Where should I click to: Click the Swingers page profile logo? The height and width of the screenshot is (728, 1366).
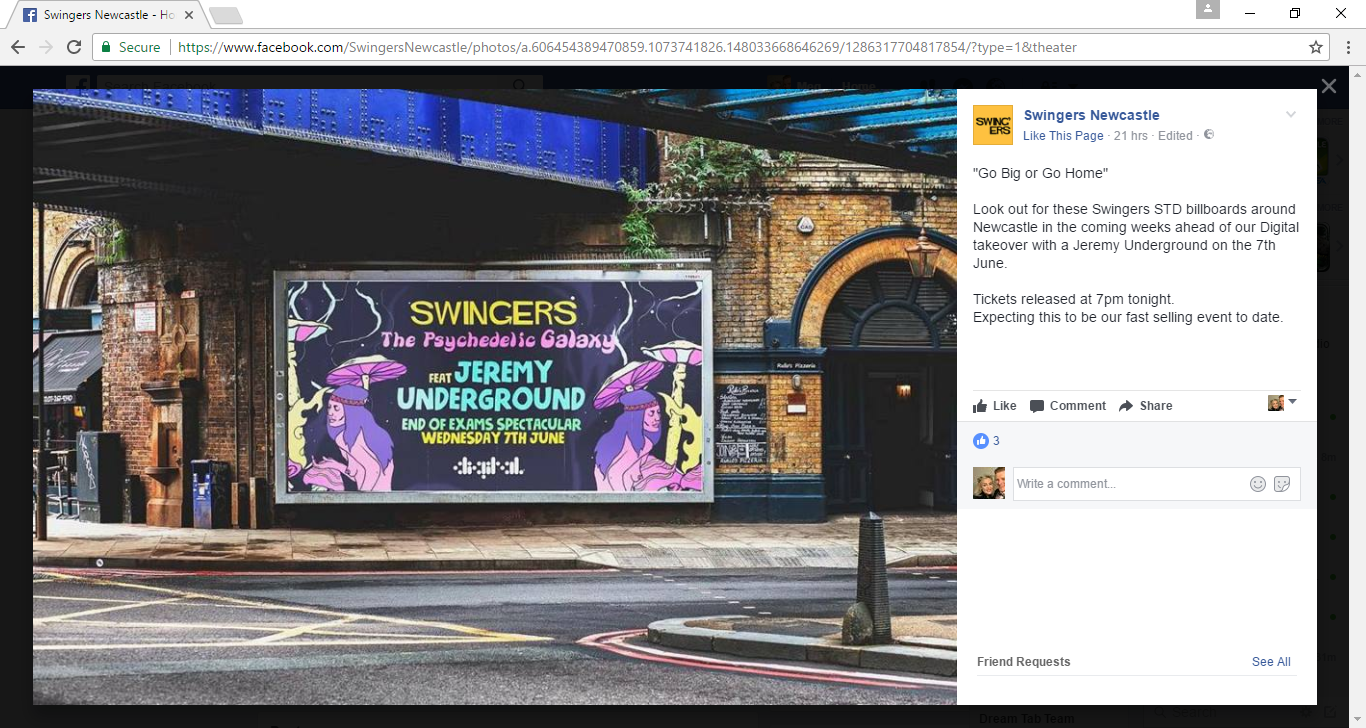point(993,125)
